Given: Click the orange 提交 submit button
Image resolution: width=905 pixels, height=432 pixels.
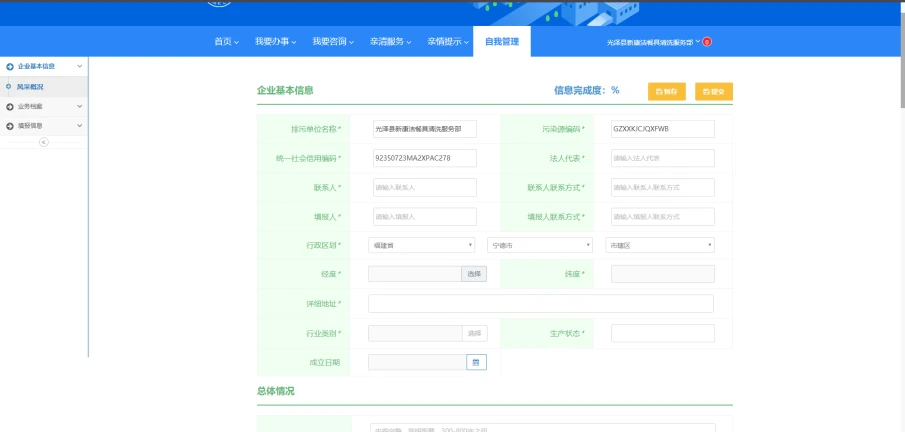Looking at the screenshot, I should pos(714,91).
